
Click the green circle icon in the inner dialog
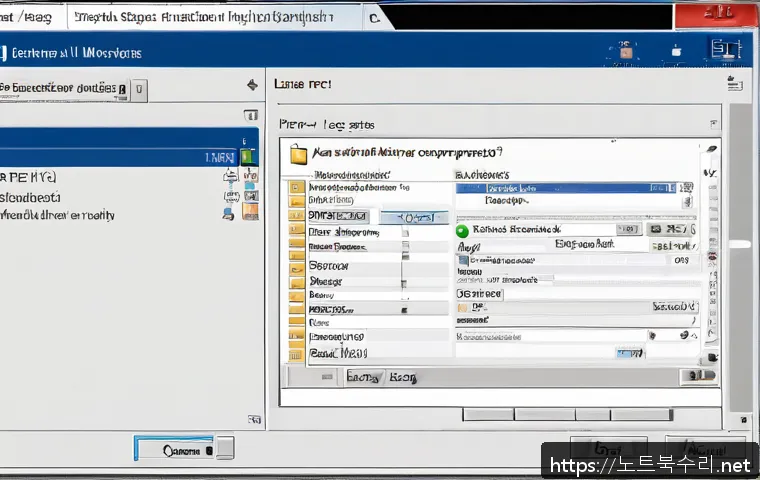462,231
